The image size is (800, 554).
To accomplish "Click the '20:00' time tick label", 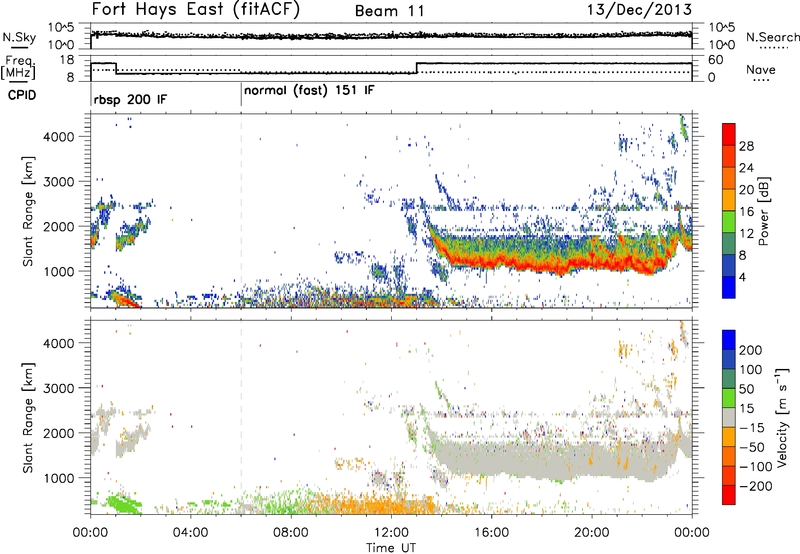I will [x=592, y=533].
